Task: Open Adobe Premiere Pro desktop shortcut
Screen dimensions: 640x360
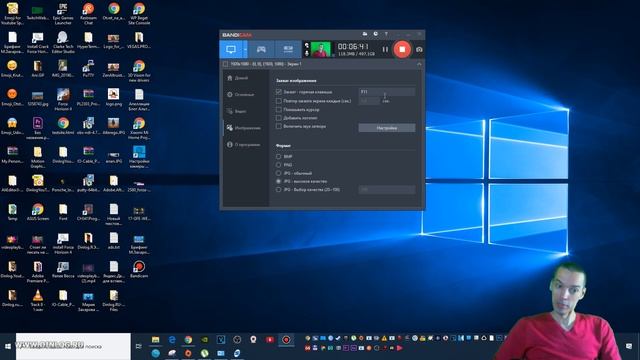Action: (38, 272)
